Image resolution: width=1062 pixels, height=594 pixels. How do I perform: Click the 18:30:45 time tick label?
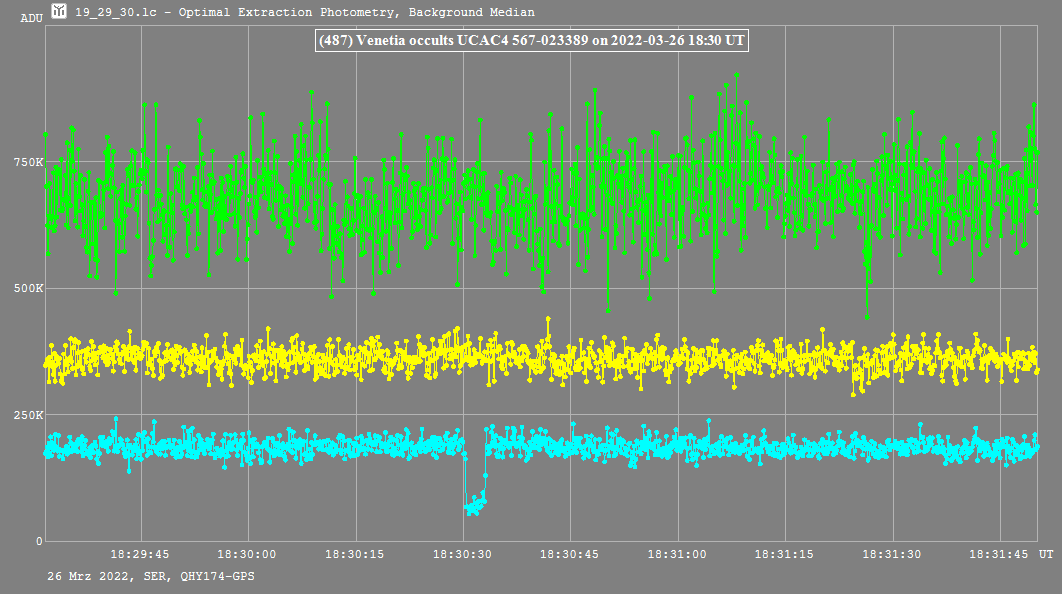570,554
